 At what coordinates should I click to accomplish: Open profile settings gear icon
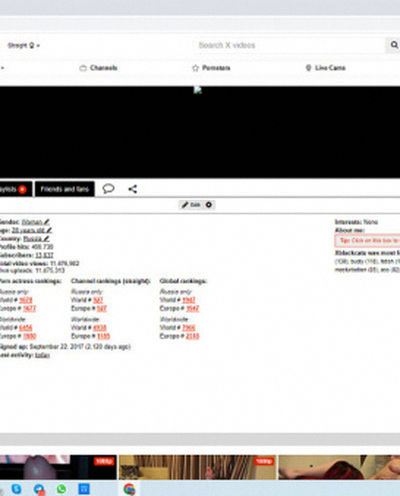(x=209, y=205)
